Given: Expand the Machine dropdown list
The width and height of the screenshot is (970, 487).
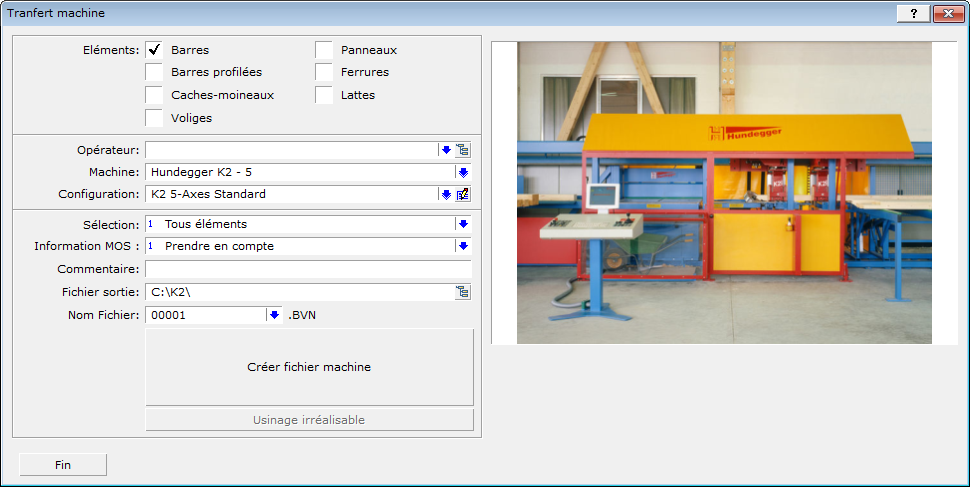Looking at the screenshot, I should click(x=463, y=172).
